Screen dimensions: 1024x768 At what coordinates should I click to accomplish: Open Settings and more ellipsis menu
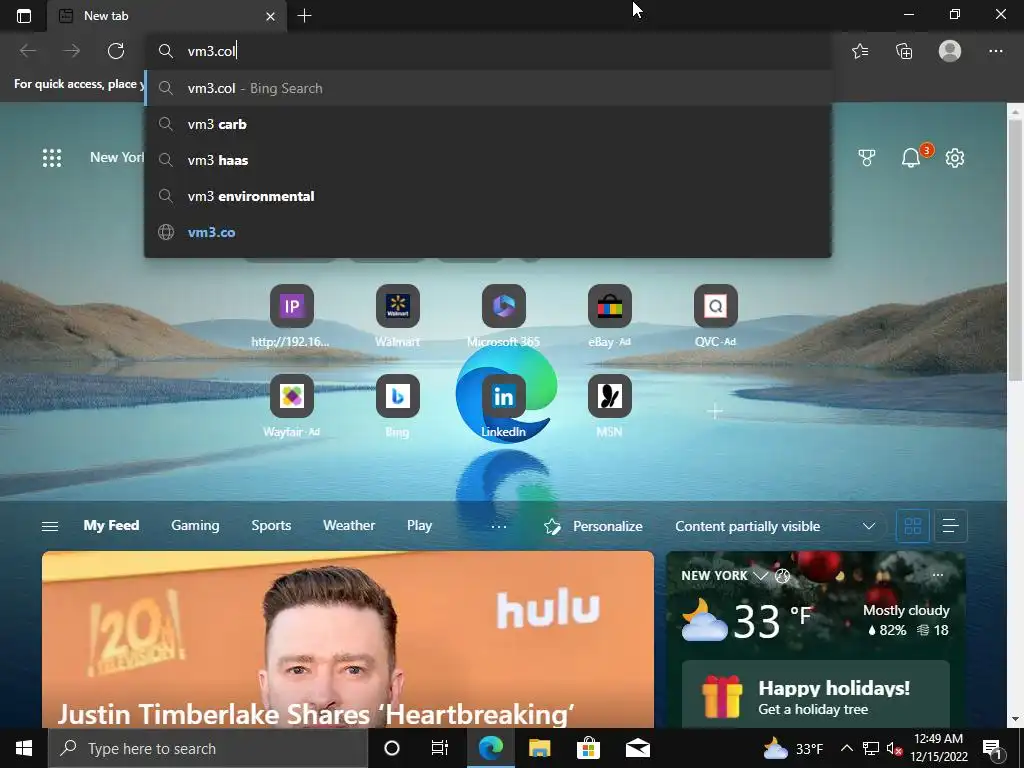(995, 51)
